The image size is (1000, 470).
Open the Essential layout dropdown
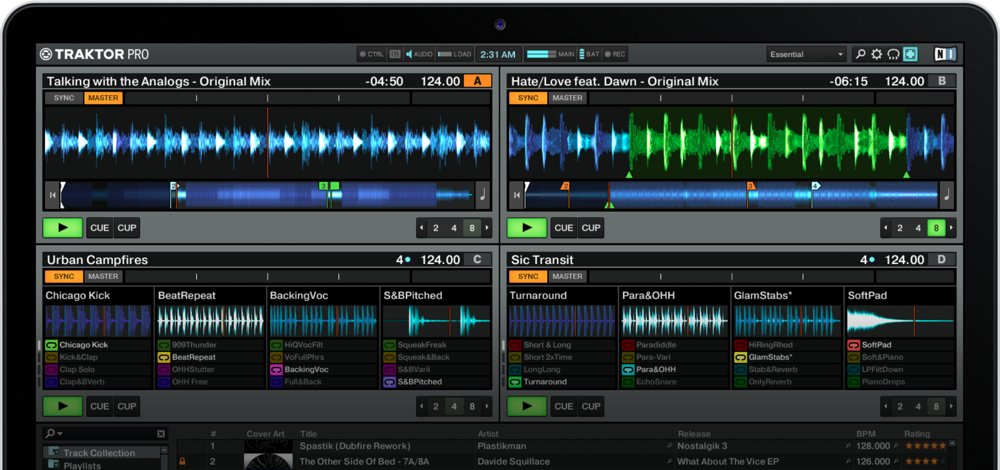coord(807,54)
